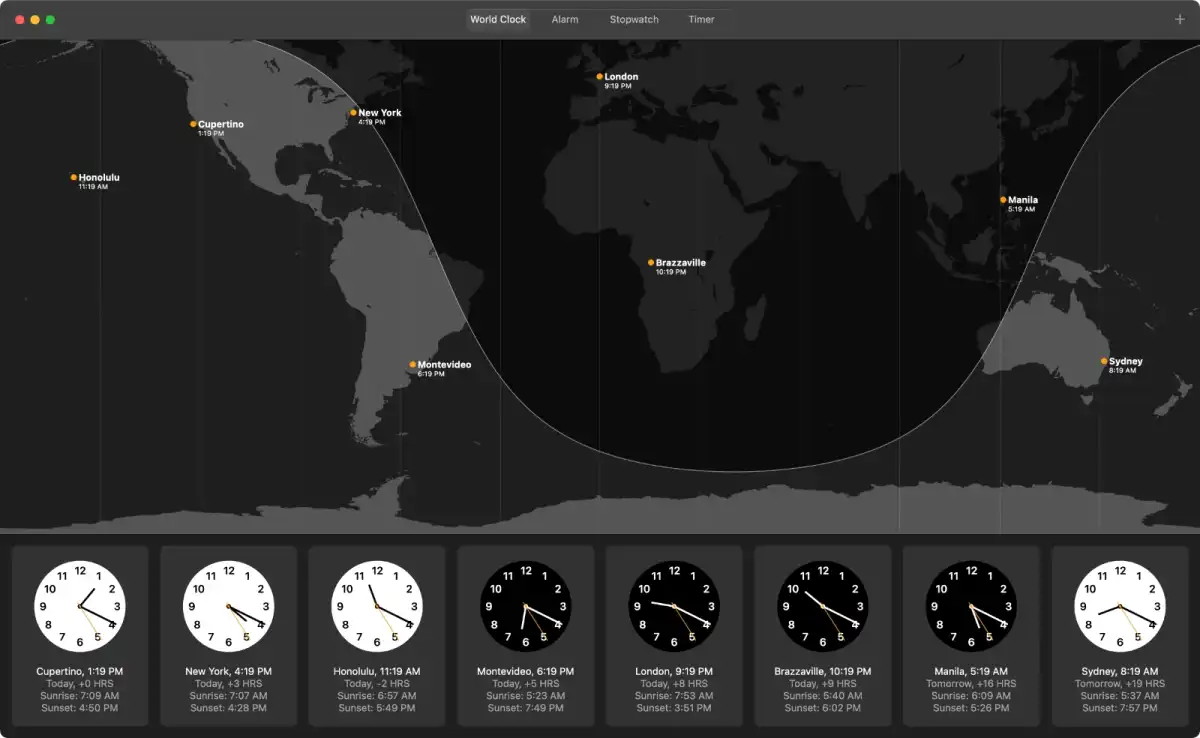Select the Sydney map pin
Screen dimensions: 1200x738
tap(1104, 361)
